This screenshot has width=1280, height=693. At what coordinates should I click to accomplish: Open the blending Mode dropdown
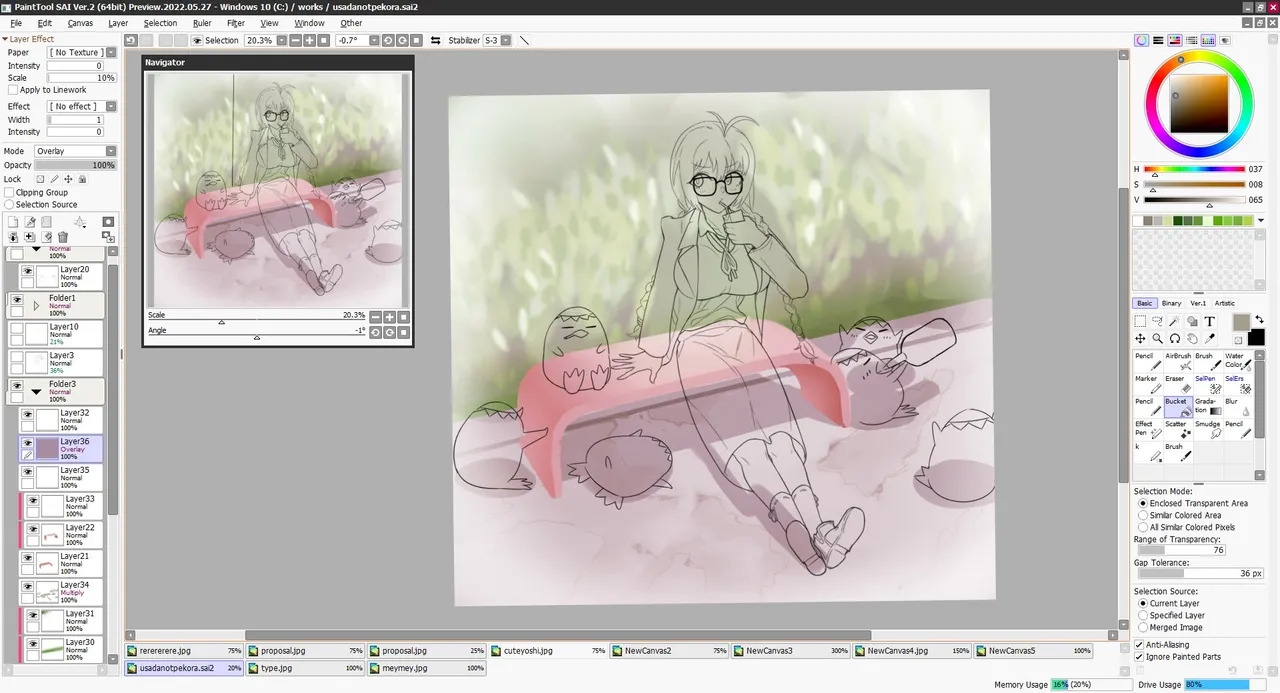(110, 151)
